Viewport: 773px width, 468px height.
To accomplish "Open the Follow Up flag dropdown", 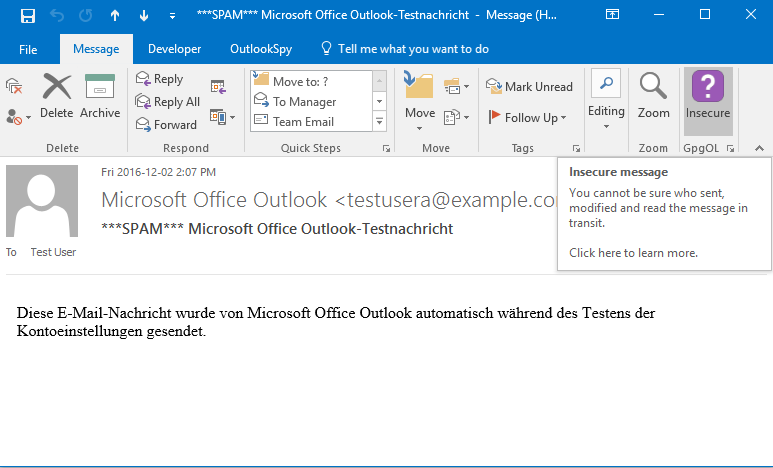I will coord(529,117).
